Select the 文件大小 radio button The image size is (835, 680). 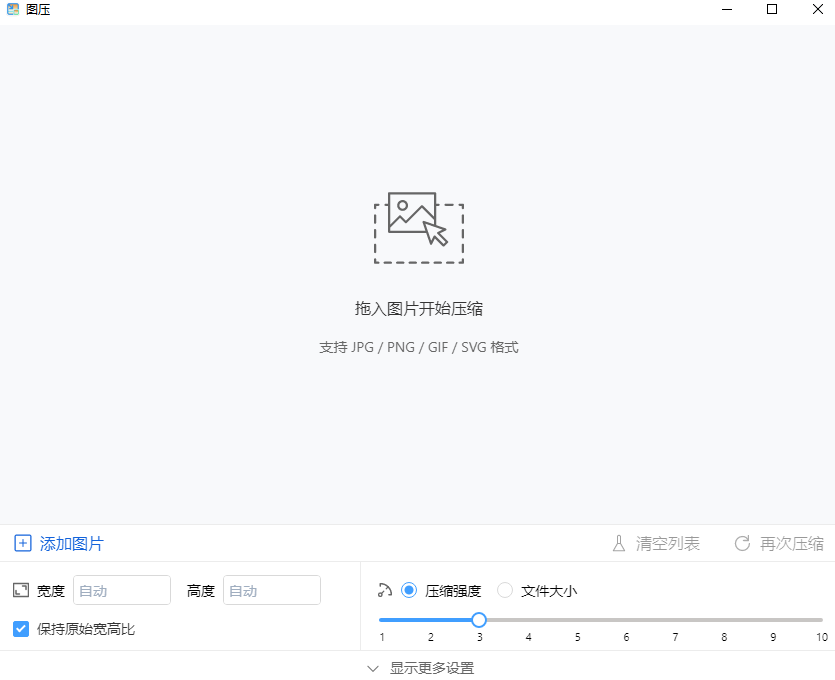click(x=505, y=590)
